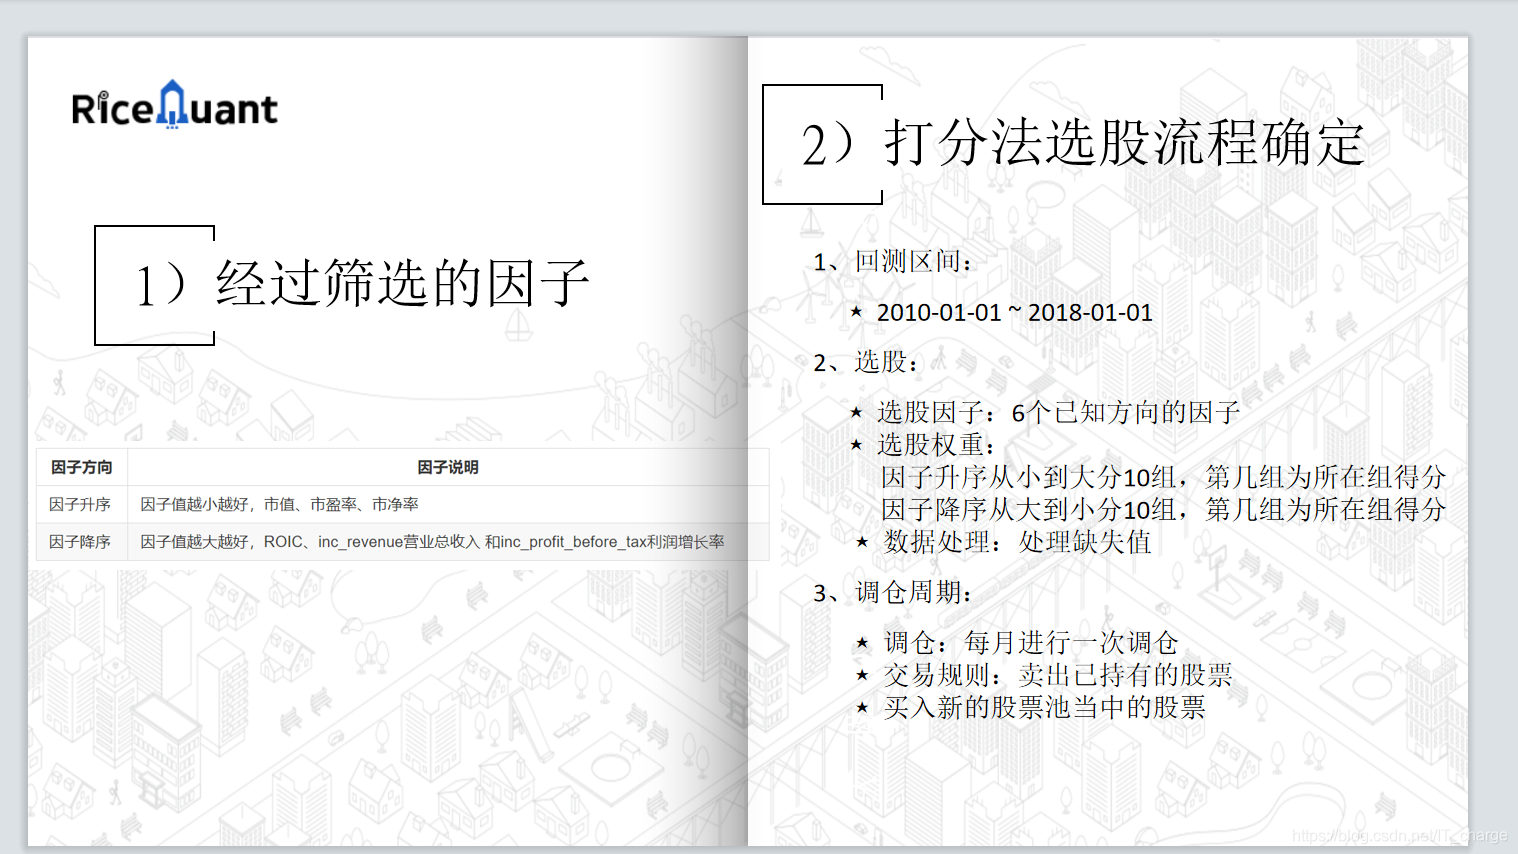This screenshot has width=1518, height=854.
Task: Click '选股因子：6个已知方向的因子'
Action: [x=1058, y=412]
